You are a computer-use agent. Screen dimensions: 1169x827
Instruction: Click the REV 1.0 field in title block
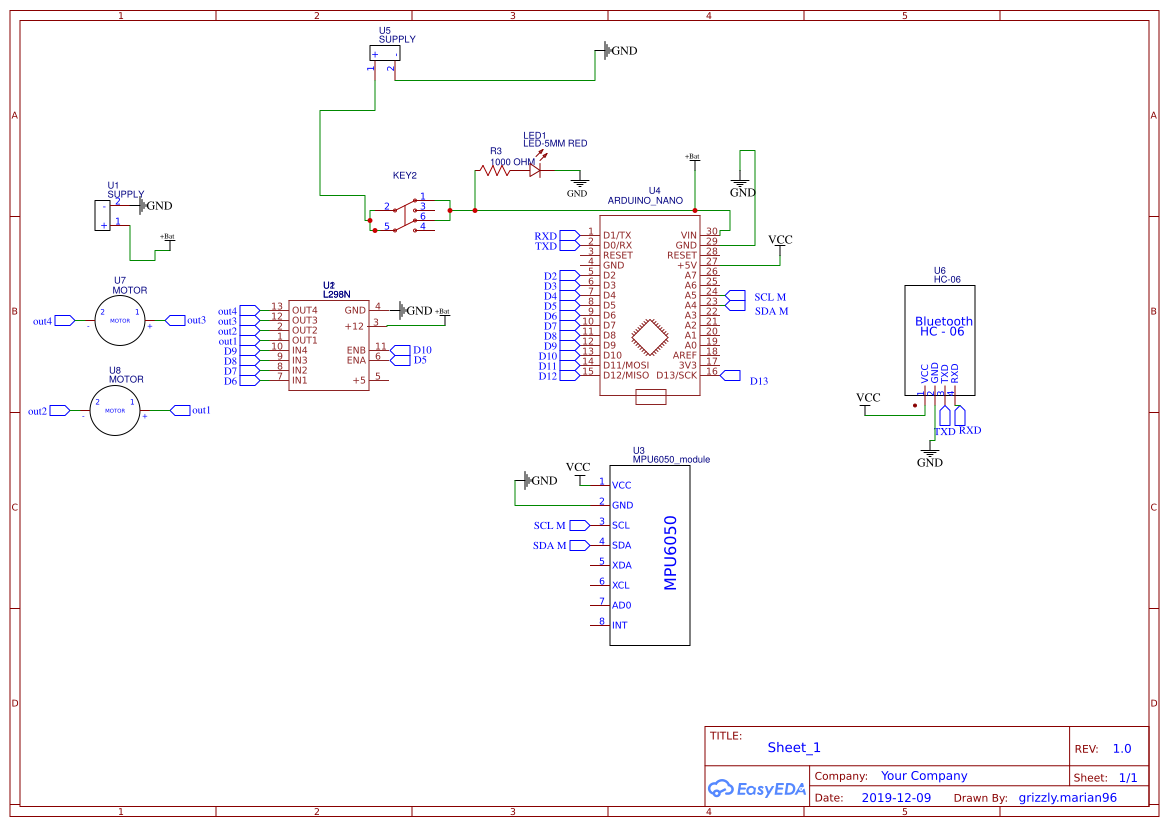click(x=1119, y=748)
